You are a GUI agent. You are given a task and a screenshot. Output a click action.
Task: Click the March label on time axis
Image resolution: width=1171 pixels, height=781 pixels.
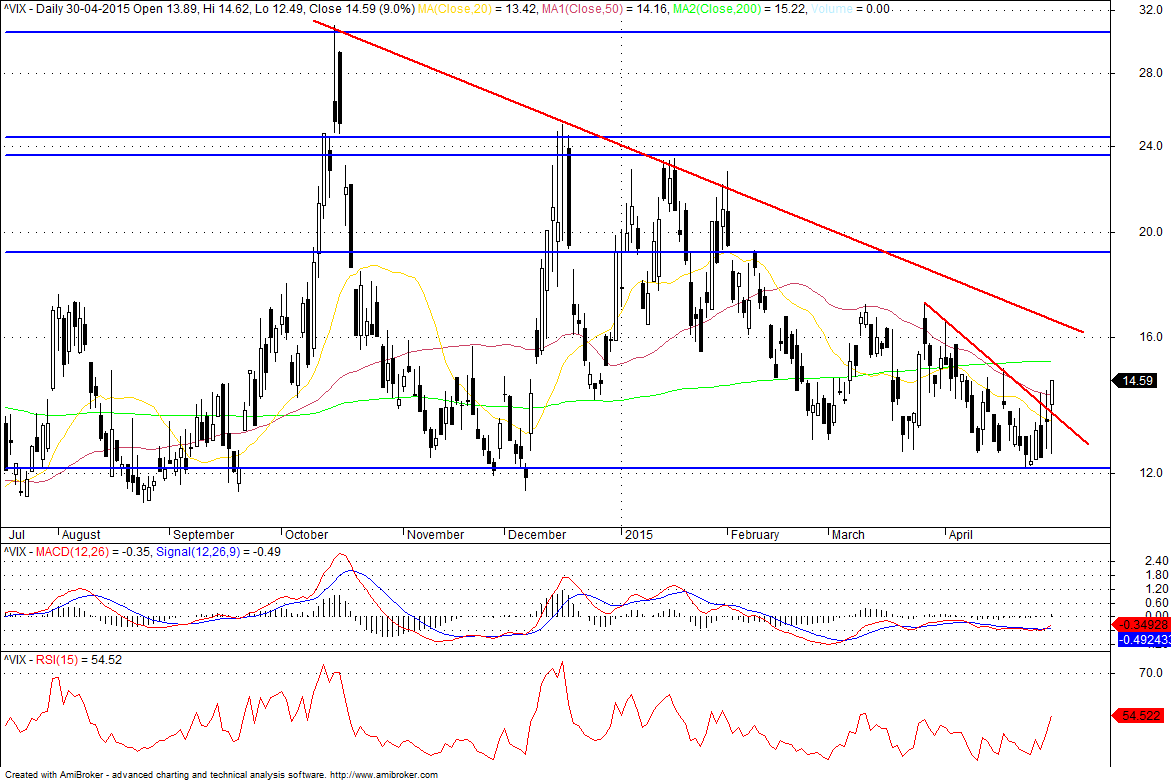click(848, 535)
